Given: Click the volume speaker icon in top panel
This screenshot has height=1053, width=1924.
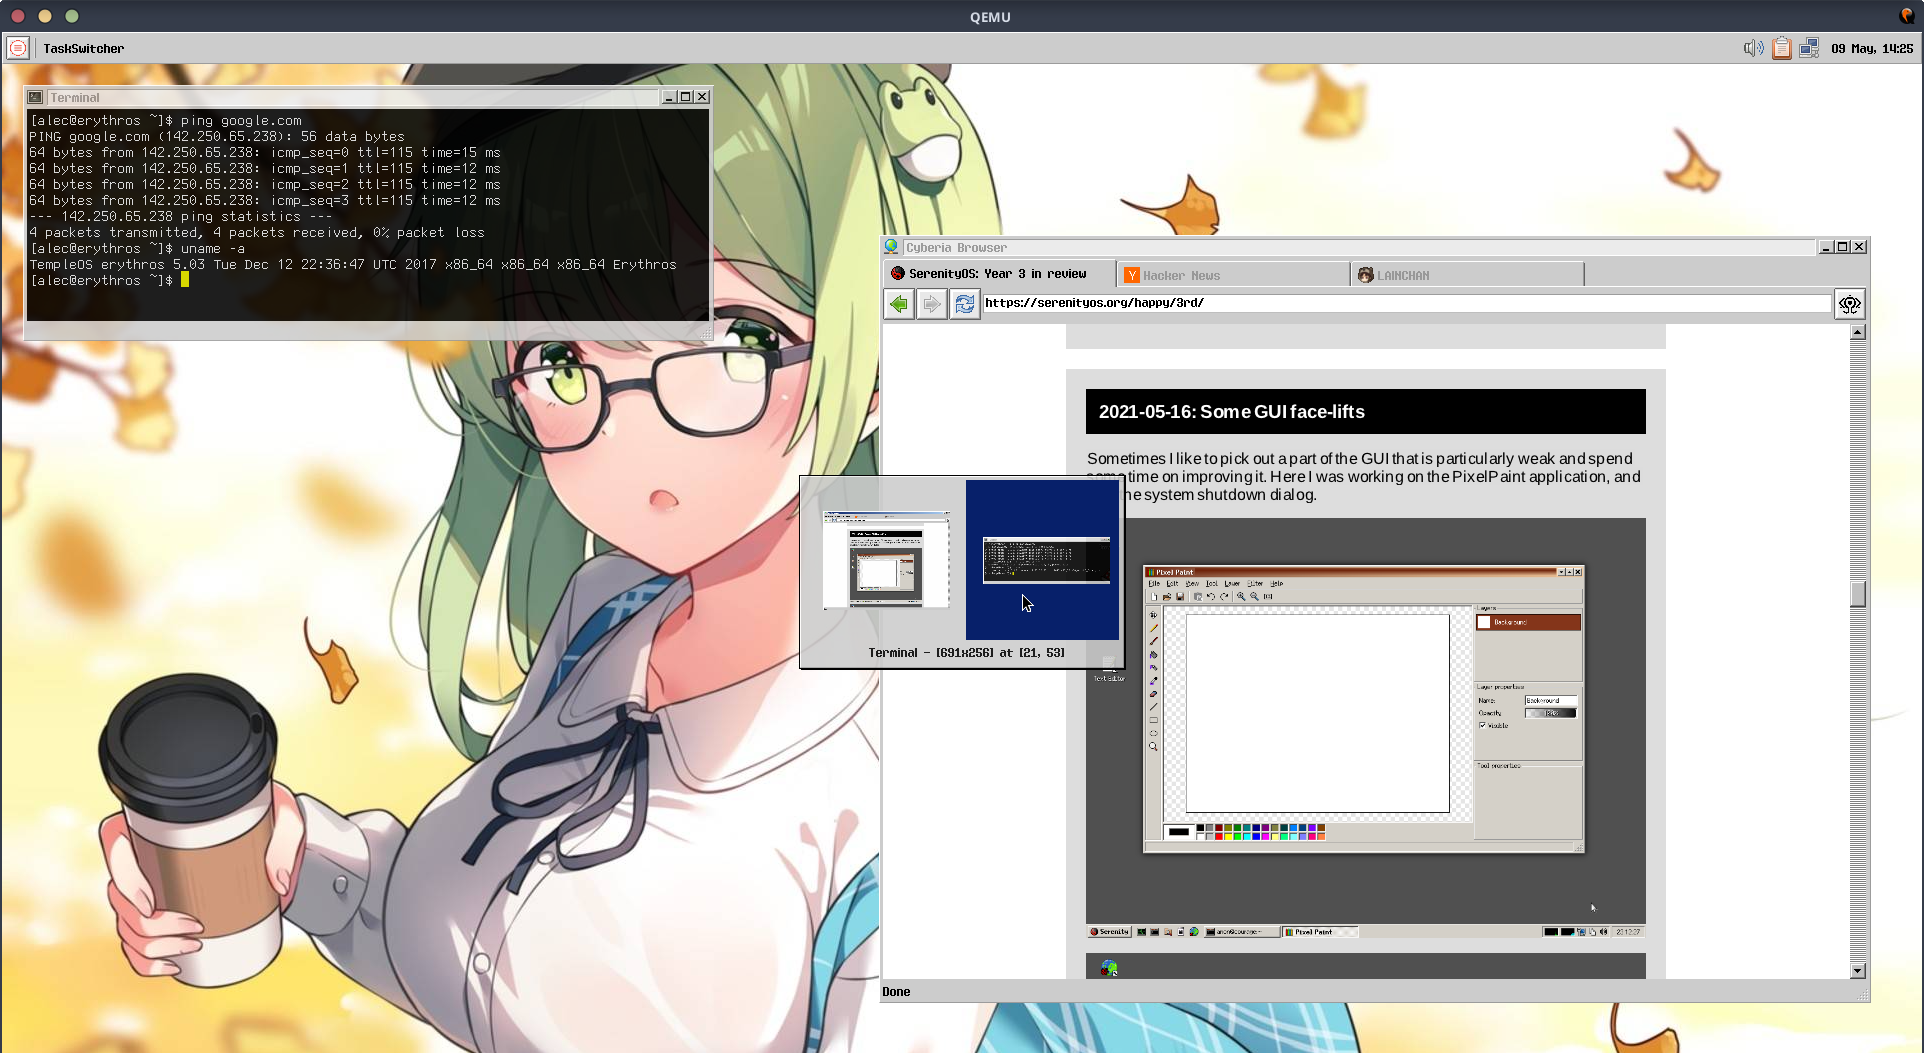Looking at the screenshot, I should [x=1752, y=48].
